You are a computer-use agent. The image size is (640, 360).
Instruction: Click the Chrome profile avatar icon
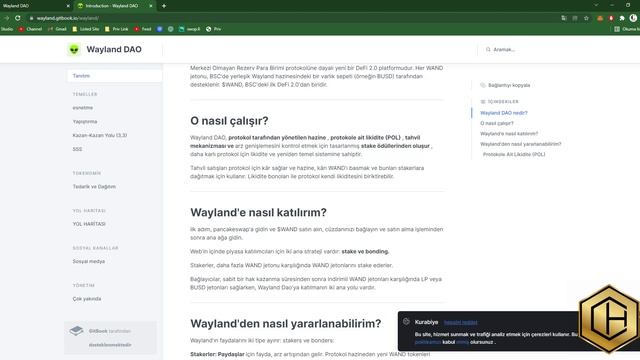click(633, 18)
